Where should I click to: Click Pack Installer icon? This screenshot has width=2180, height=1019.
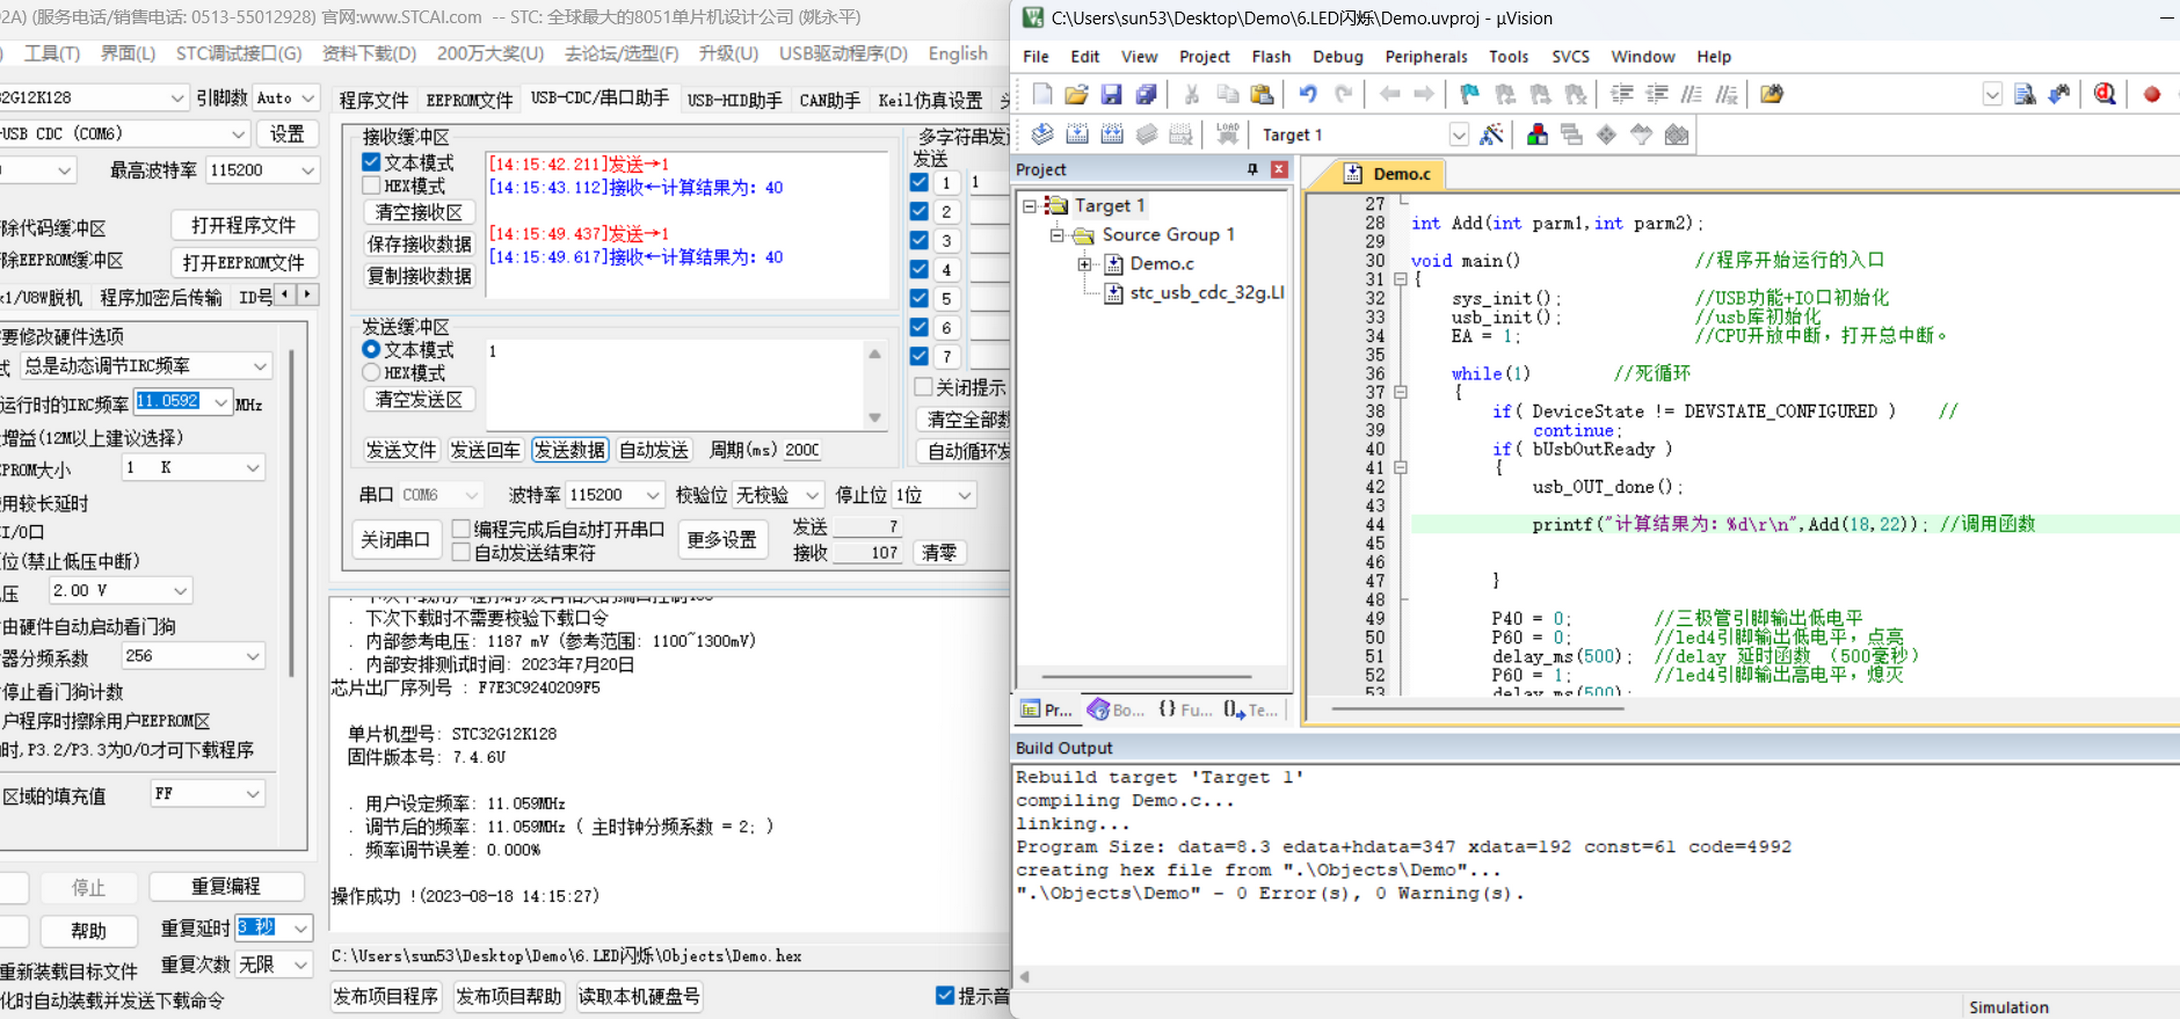tap(1676, 134)
